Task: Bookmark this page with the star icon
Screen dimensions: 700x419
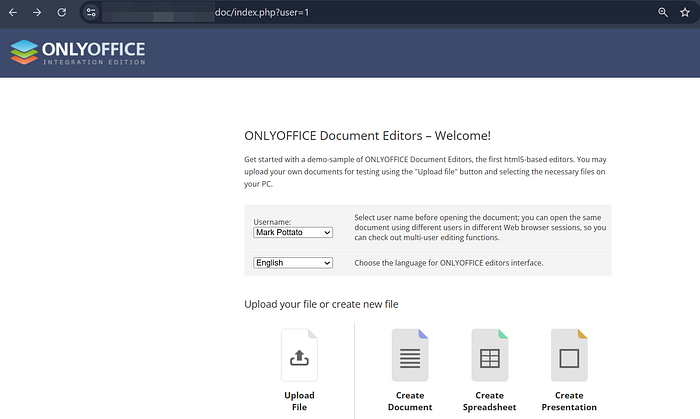Action: 685,12
